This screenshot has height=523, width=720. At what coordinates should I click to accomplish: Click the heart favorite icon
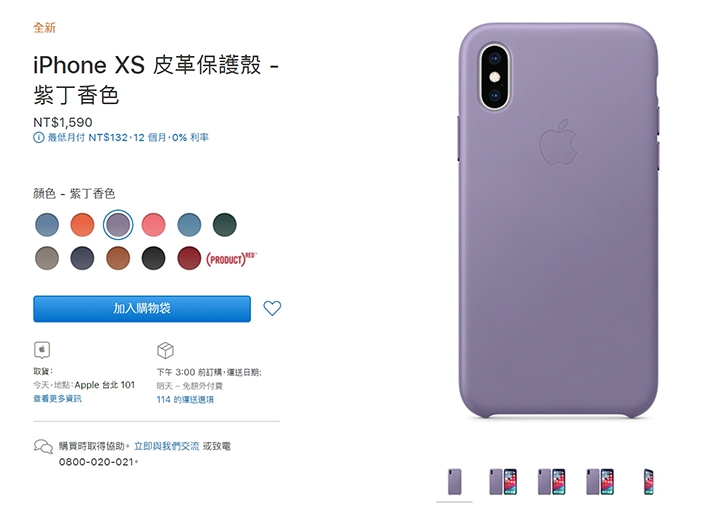point(272,308)
